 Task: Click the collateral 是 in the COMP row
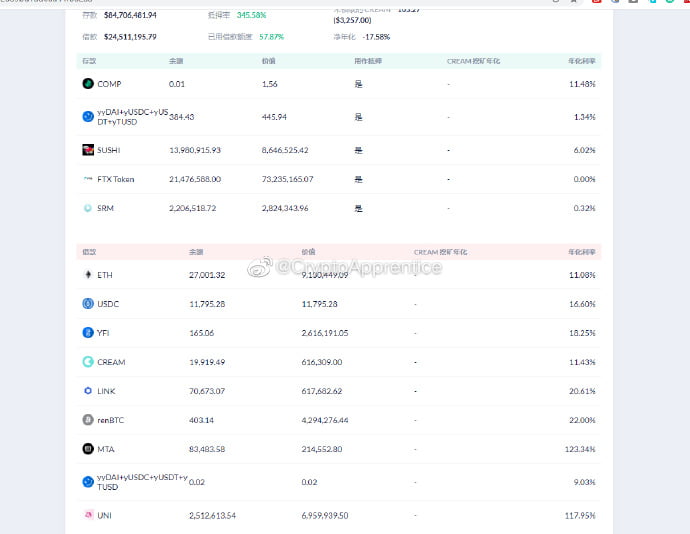[359, 84]
